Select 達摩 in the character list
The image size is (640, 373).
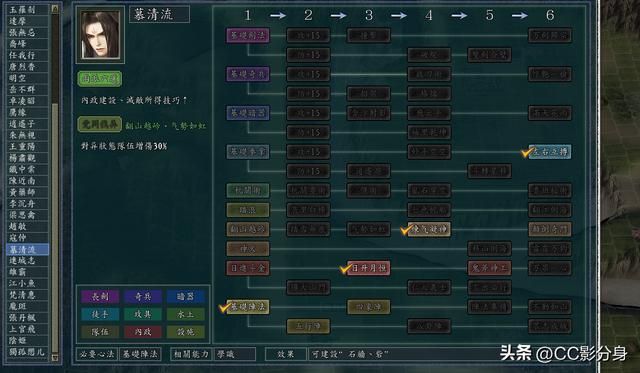pyautogui.click(x=27, y=21)
